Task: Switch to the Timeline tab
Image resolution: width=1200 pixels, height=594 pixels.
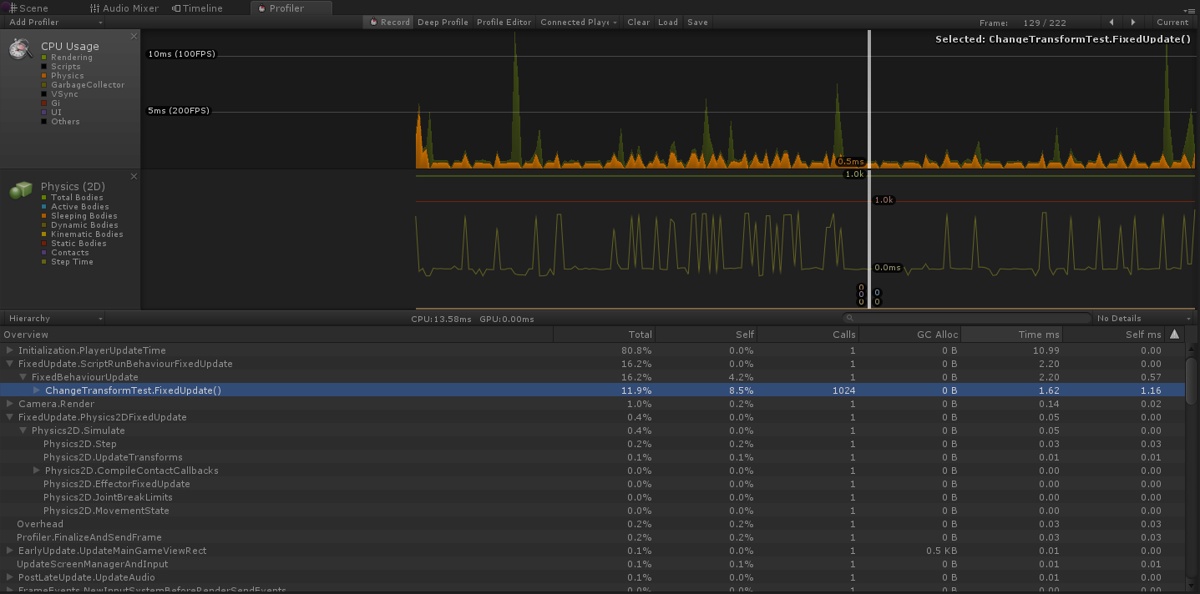Action: (196, 8)
